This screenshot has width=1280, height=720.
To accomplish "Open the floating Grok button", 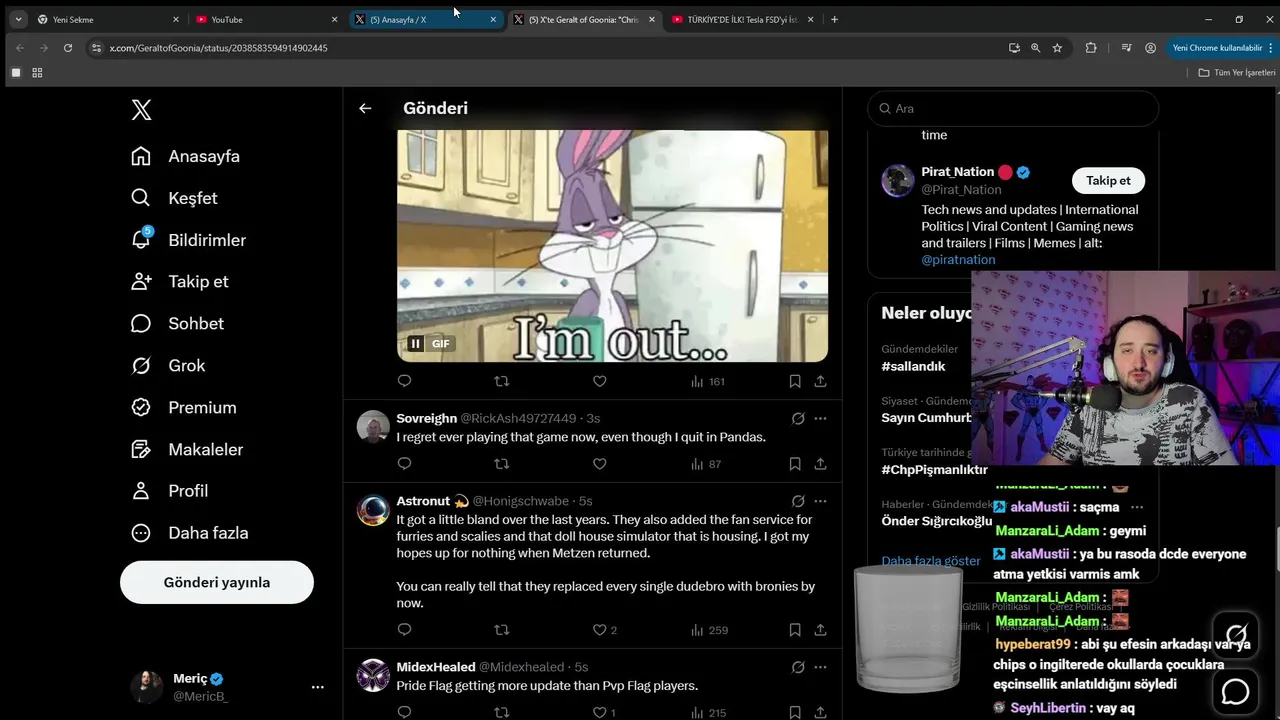I will click(1236, 635).
